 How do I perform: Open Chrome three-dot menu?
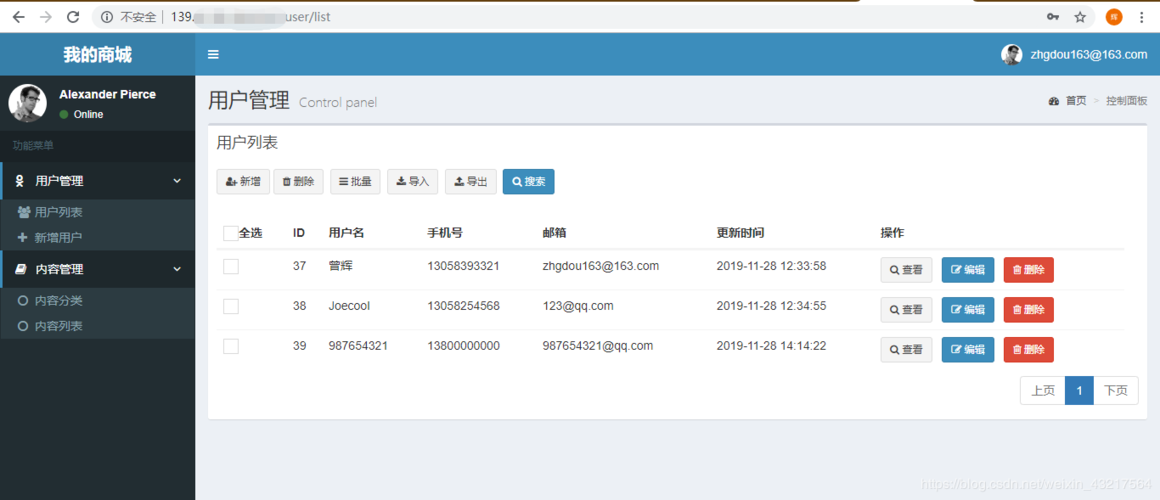point(1142,17)
